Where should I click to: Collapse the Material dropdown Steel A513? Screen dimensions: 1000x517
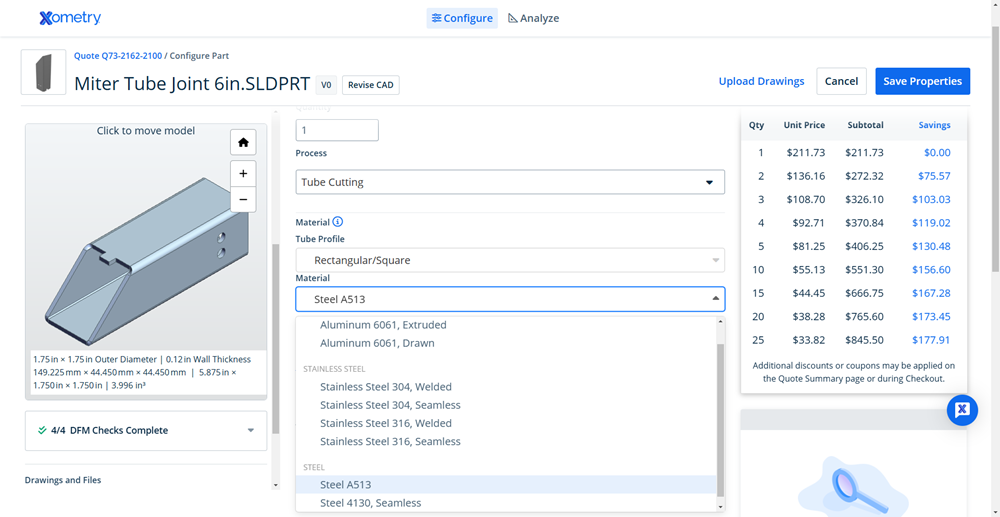(510, 299)
